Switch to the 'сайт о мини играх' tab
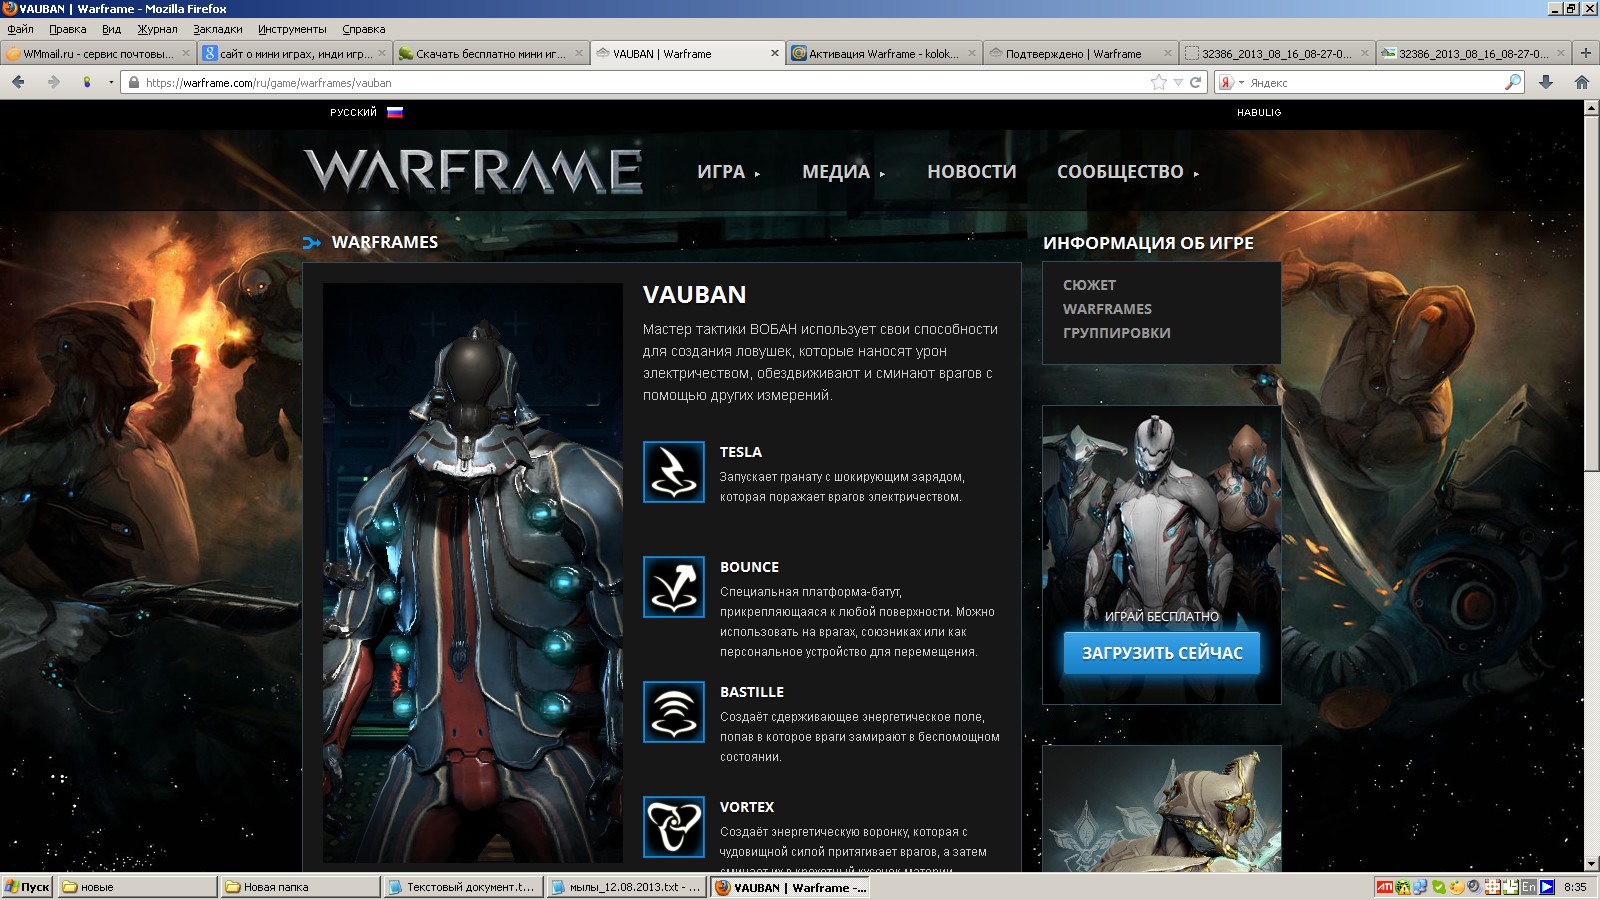1600x900 pixels. [295, 54]
